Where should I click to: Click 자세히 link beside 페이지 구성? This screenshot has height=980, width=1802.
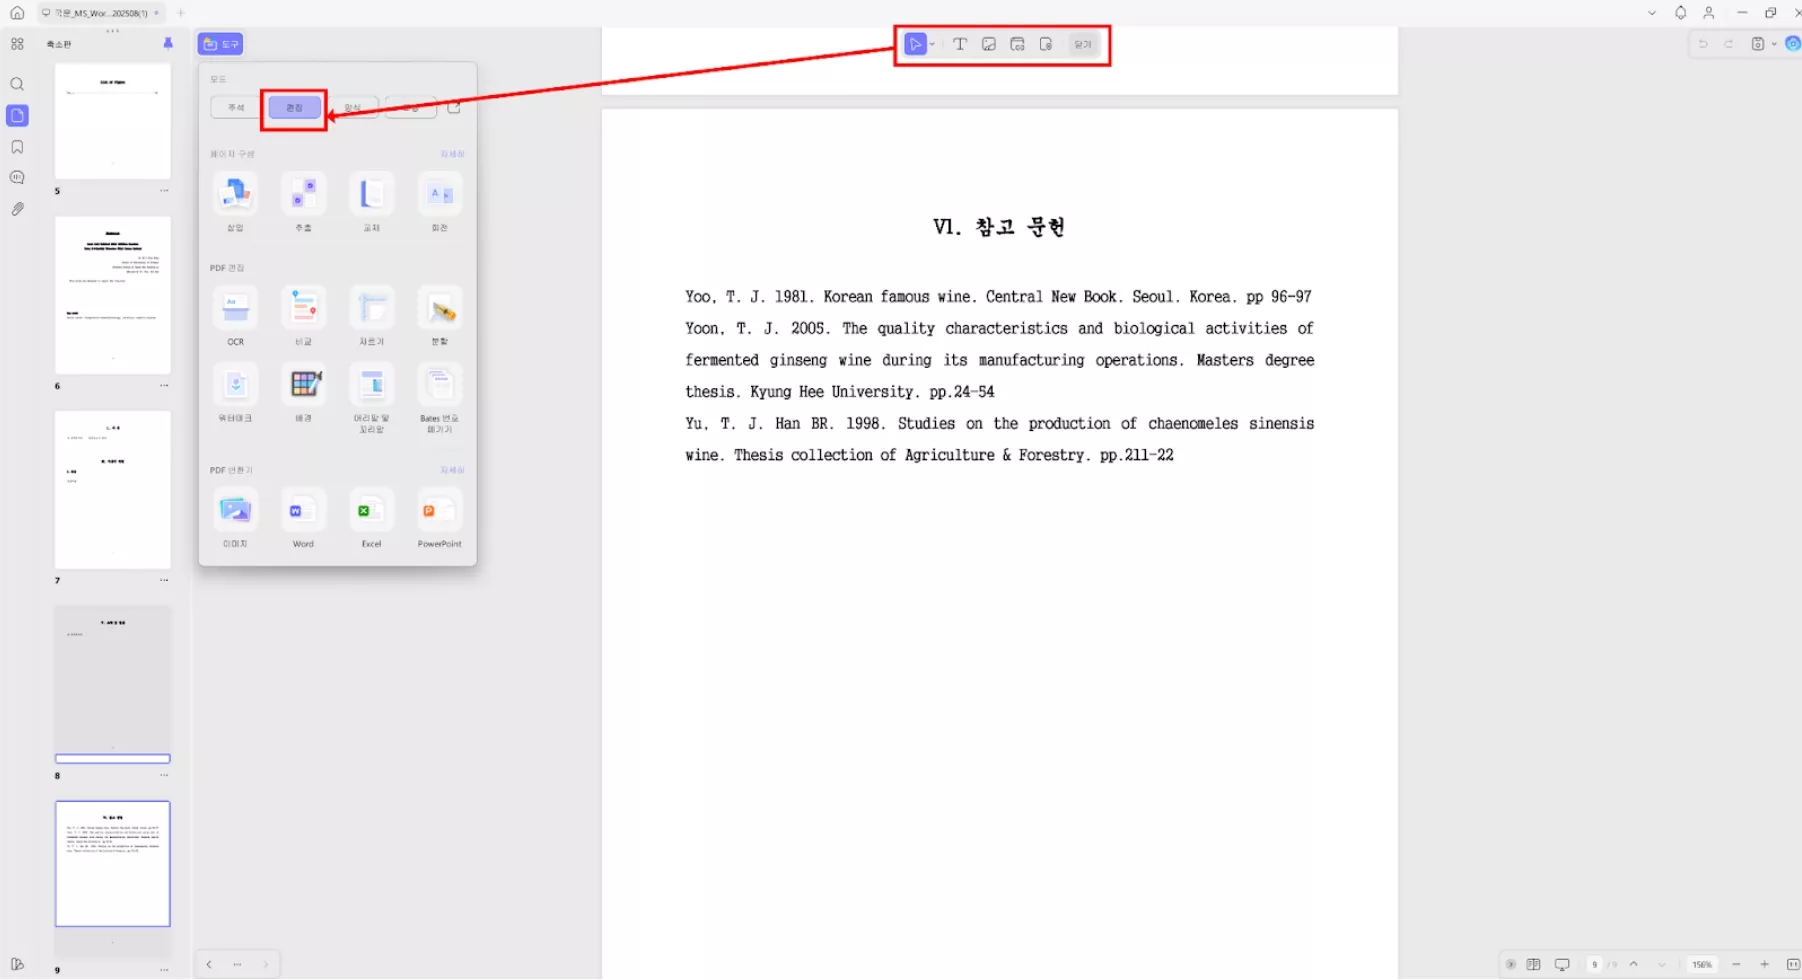click(452, 154)
